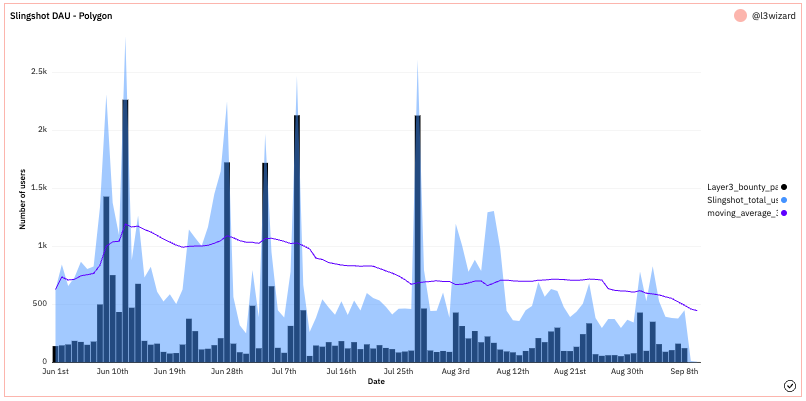Click the tallest bar near Jun 10th
806x401 pixels.
pos(125,231)
